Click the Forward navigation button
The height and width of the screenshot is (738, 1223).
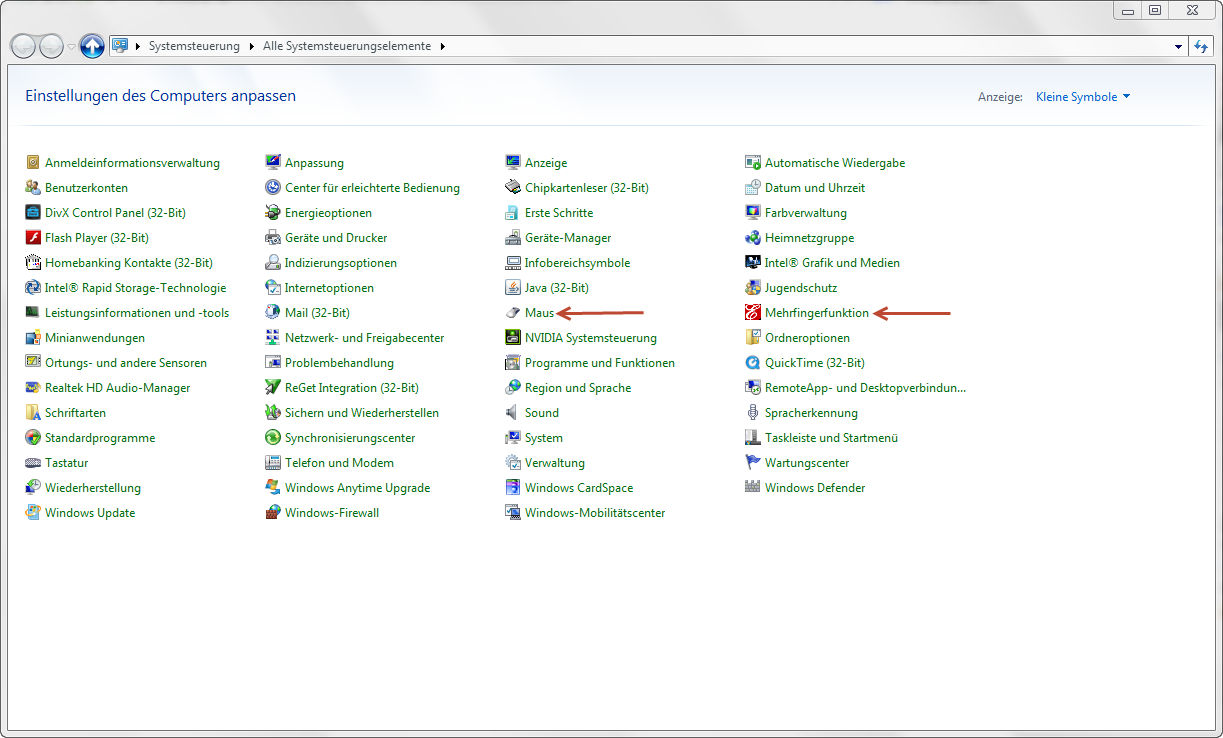pyautogui.click(x=51, y=46)
